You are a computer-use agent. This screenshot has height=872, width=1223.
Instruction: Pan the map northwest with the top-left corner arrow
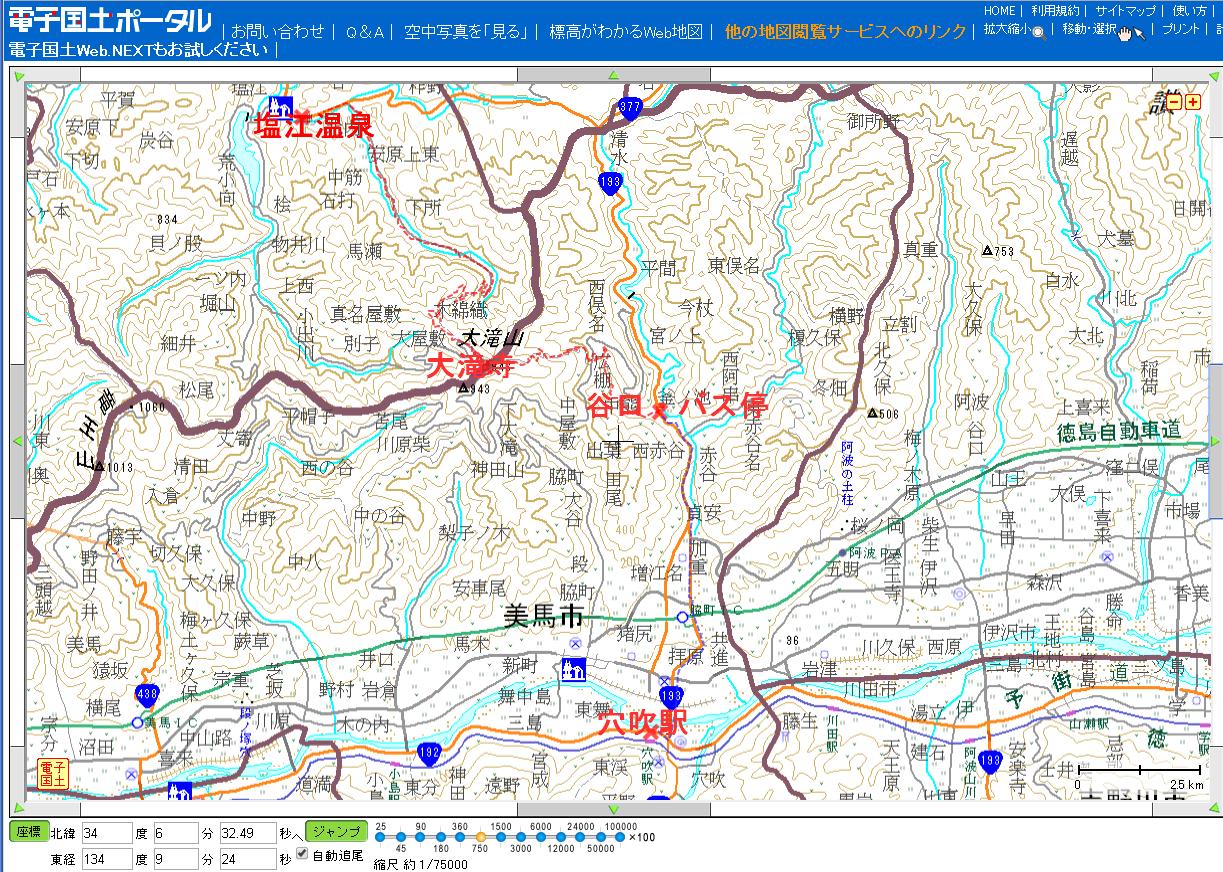pos(17,75)
